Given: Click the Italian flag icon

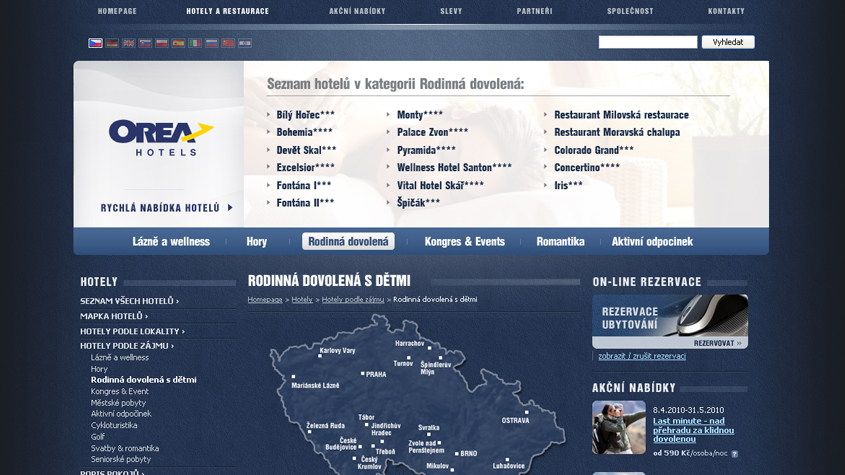Looking at the screenshot, I should (195, 43).
